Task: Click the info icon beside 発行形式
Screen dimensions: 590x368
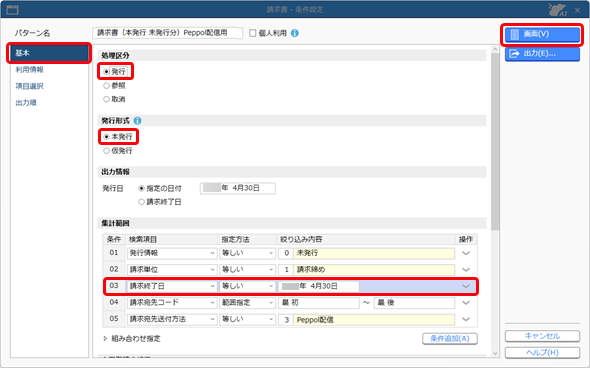Action: click(138, 121)
